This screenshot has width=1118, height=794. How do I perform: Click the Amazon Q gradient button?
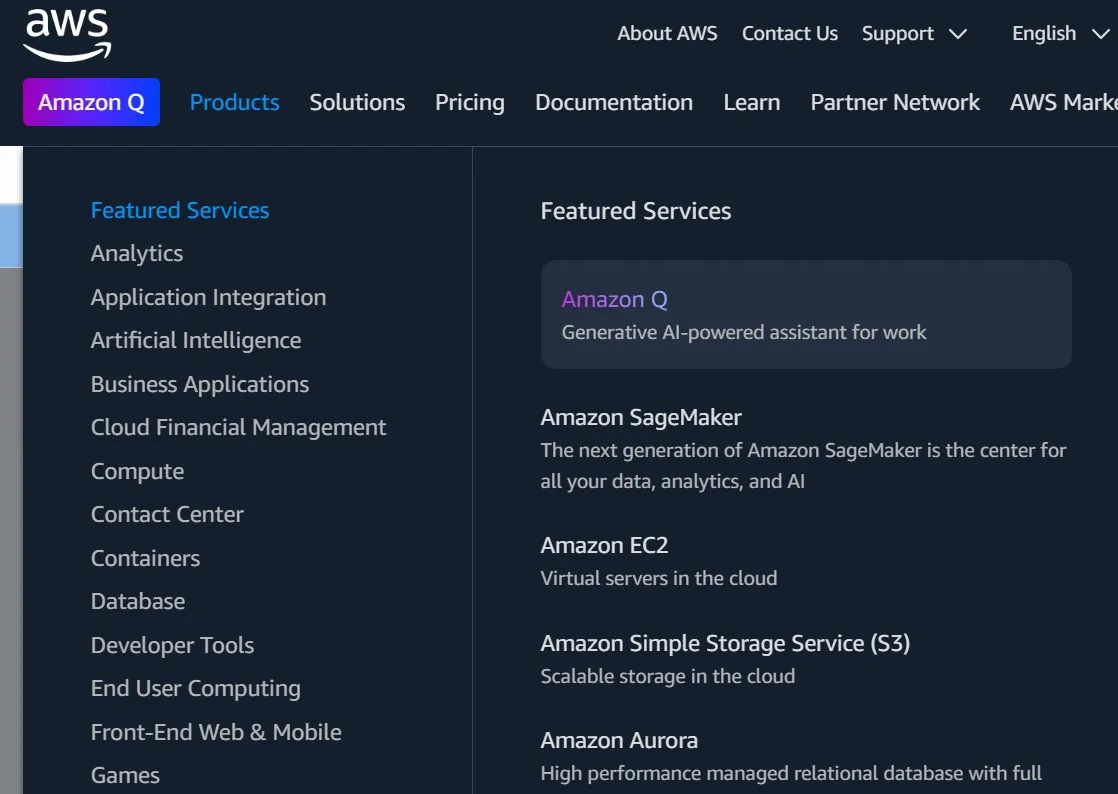[91, 102]
